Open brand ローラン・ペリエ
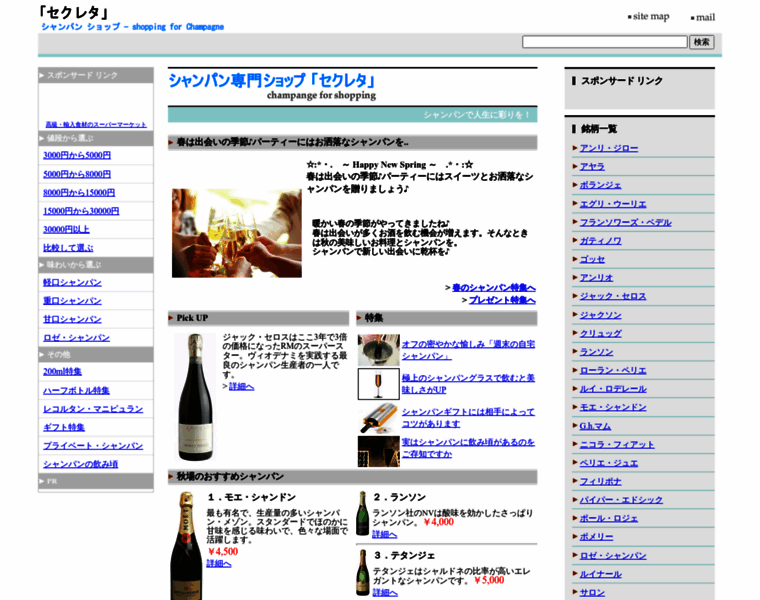Viewport: 760px width, 600px height. 613,370
